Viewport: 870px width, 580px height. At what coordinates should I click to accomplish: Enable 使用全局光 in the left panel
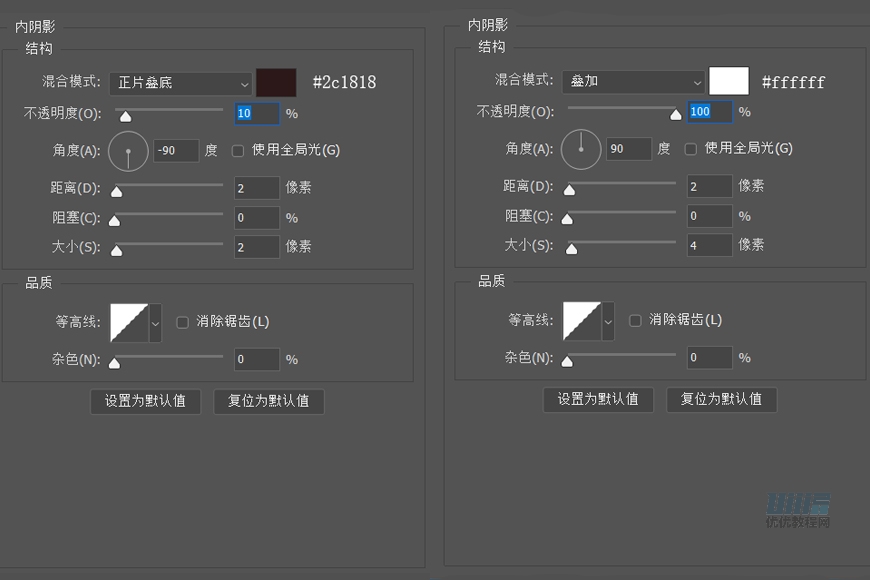237,149
